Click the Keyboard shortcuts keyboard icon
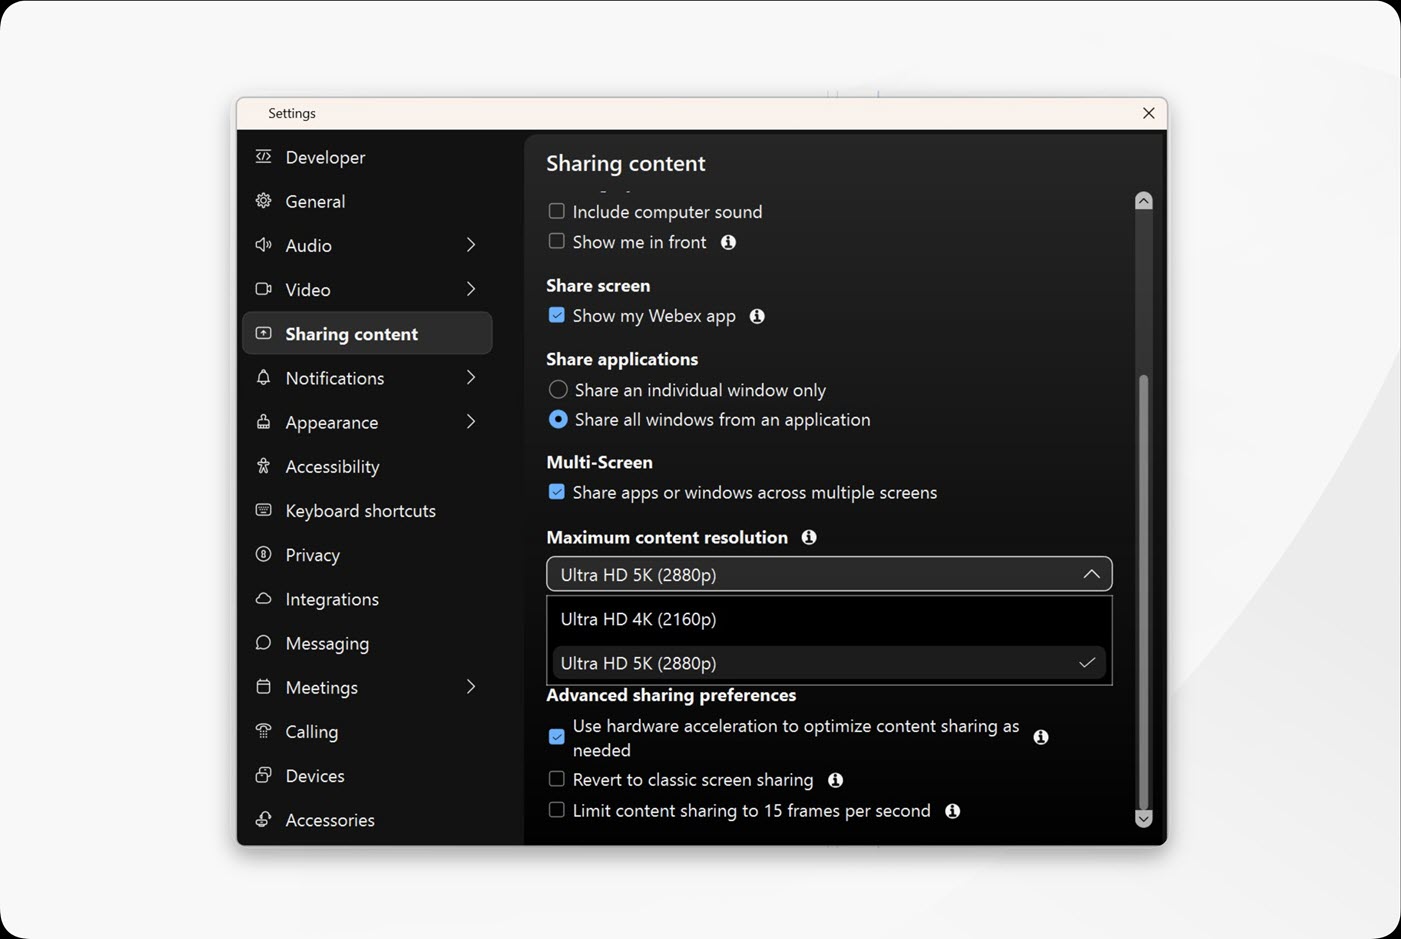1401x939 pixels. click(263, 510)
